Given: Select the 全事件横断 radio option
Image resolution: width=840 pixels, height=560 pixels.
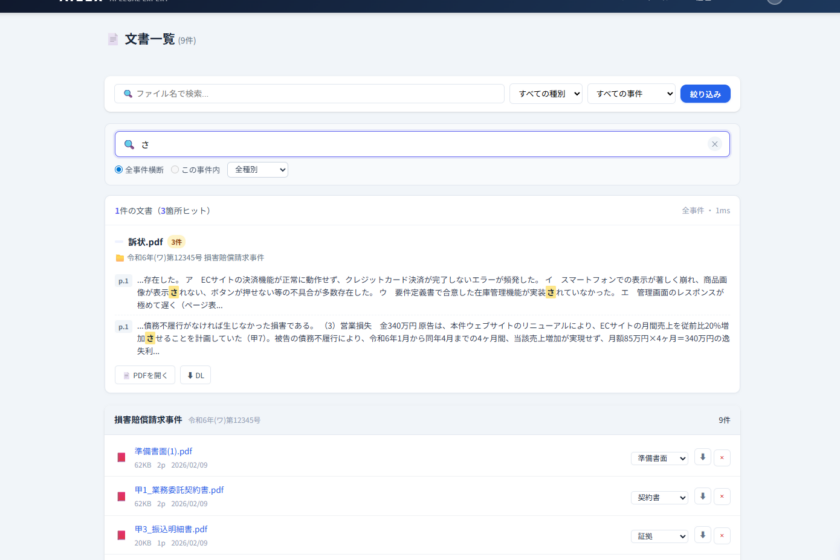Looking at the screenshot, I should [119, 170].
